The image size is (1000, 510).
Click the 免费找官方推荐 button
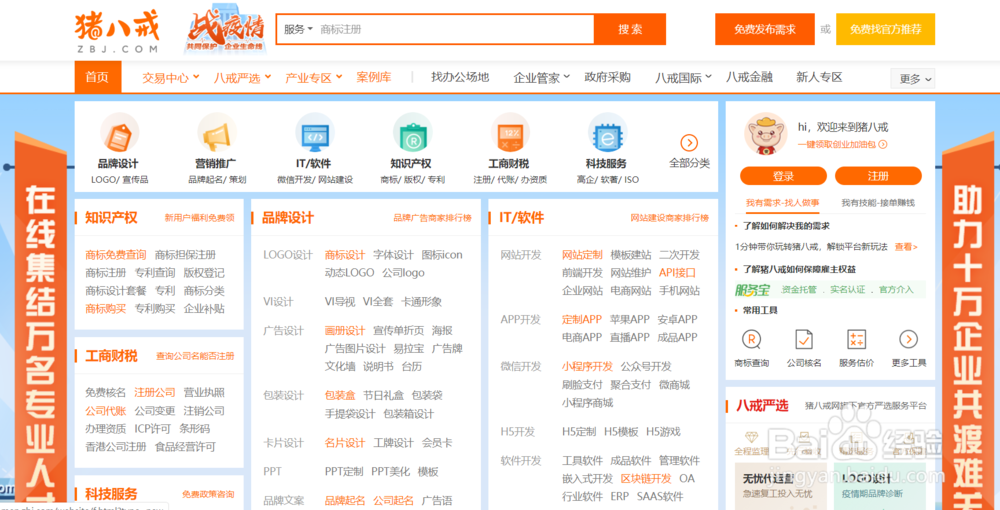pyautogui.click(x=886, y=29)
